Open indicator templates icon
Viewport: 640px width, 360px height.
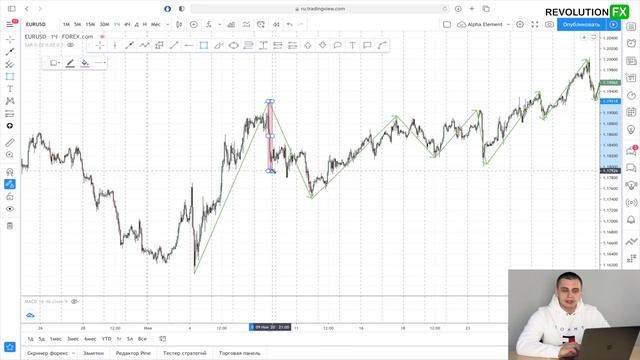tap(246, 24)
